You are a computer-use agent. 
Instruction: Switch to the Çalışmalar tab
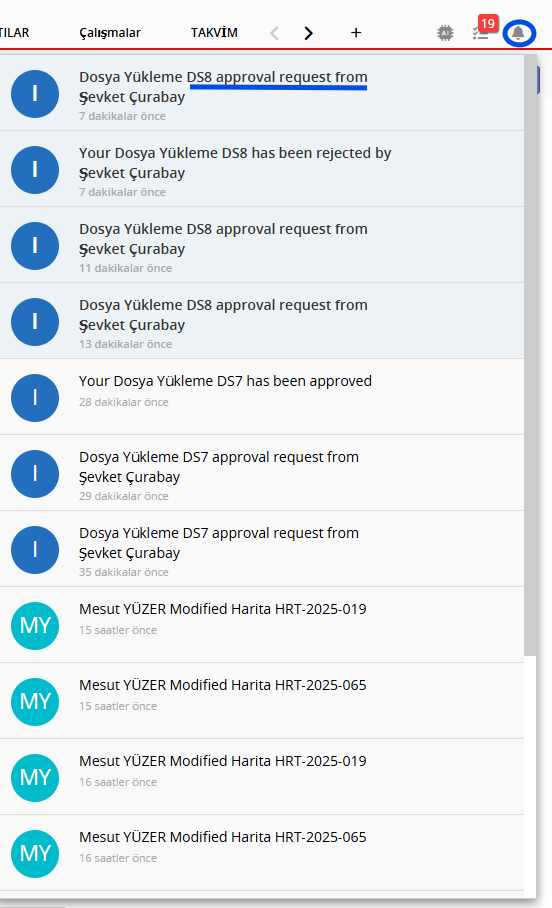[110, 33]
